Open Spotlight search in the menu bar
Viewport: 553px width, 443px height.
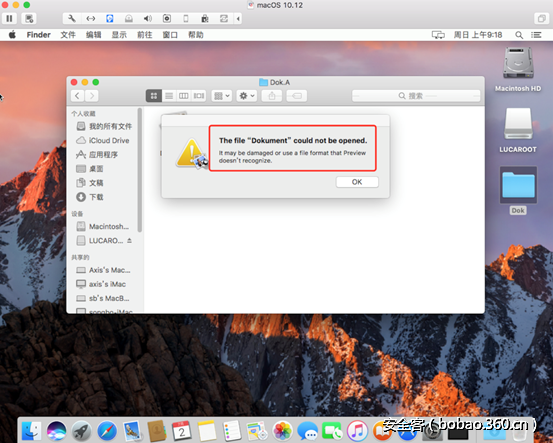[x=519, y=35]
